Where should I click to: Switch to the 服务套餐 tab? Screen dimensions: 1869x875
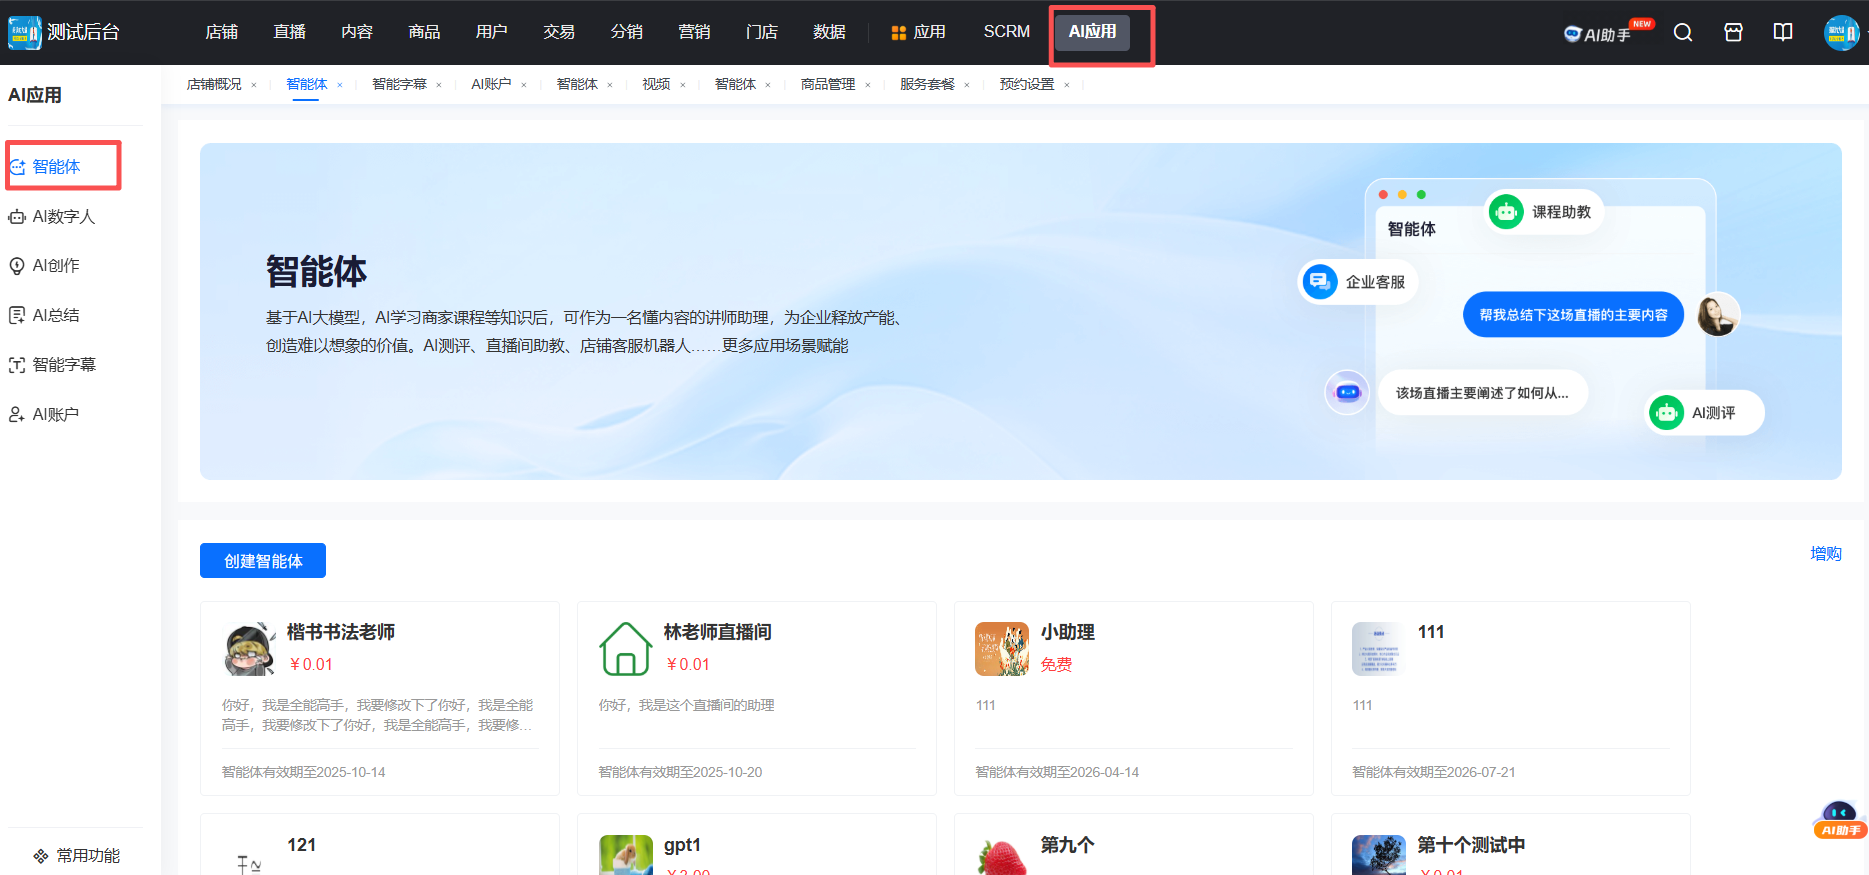[927, 85]
